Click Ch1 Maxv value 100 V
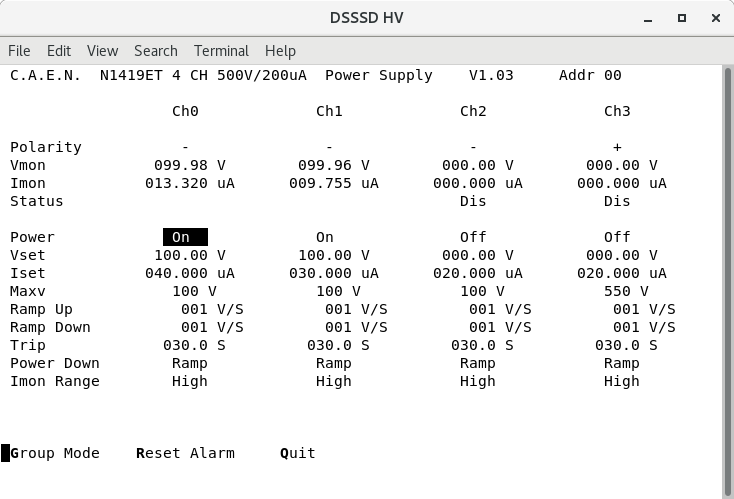 [x=338, y=291]
